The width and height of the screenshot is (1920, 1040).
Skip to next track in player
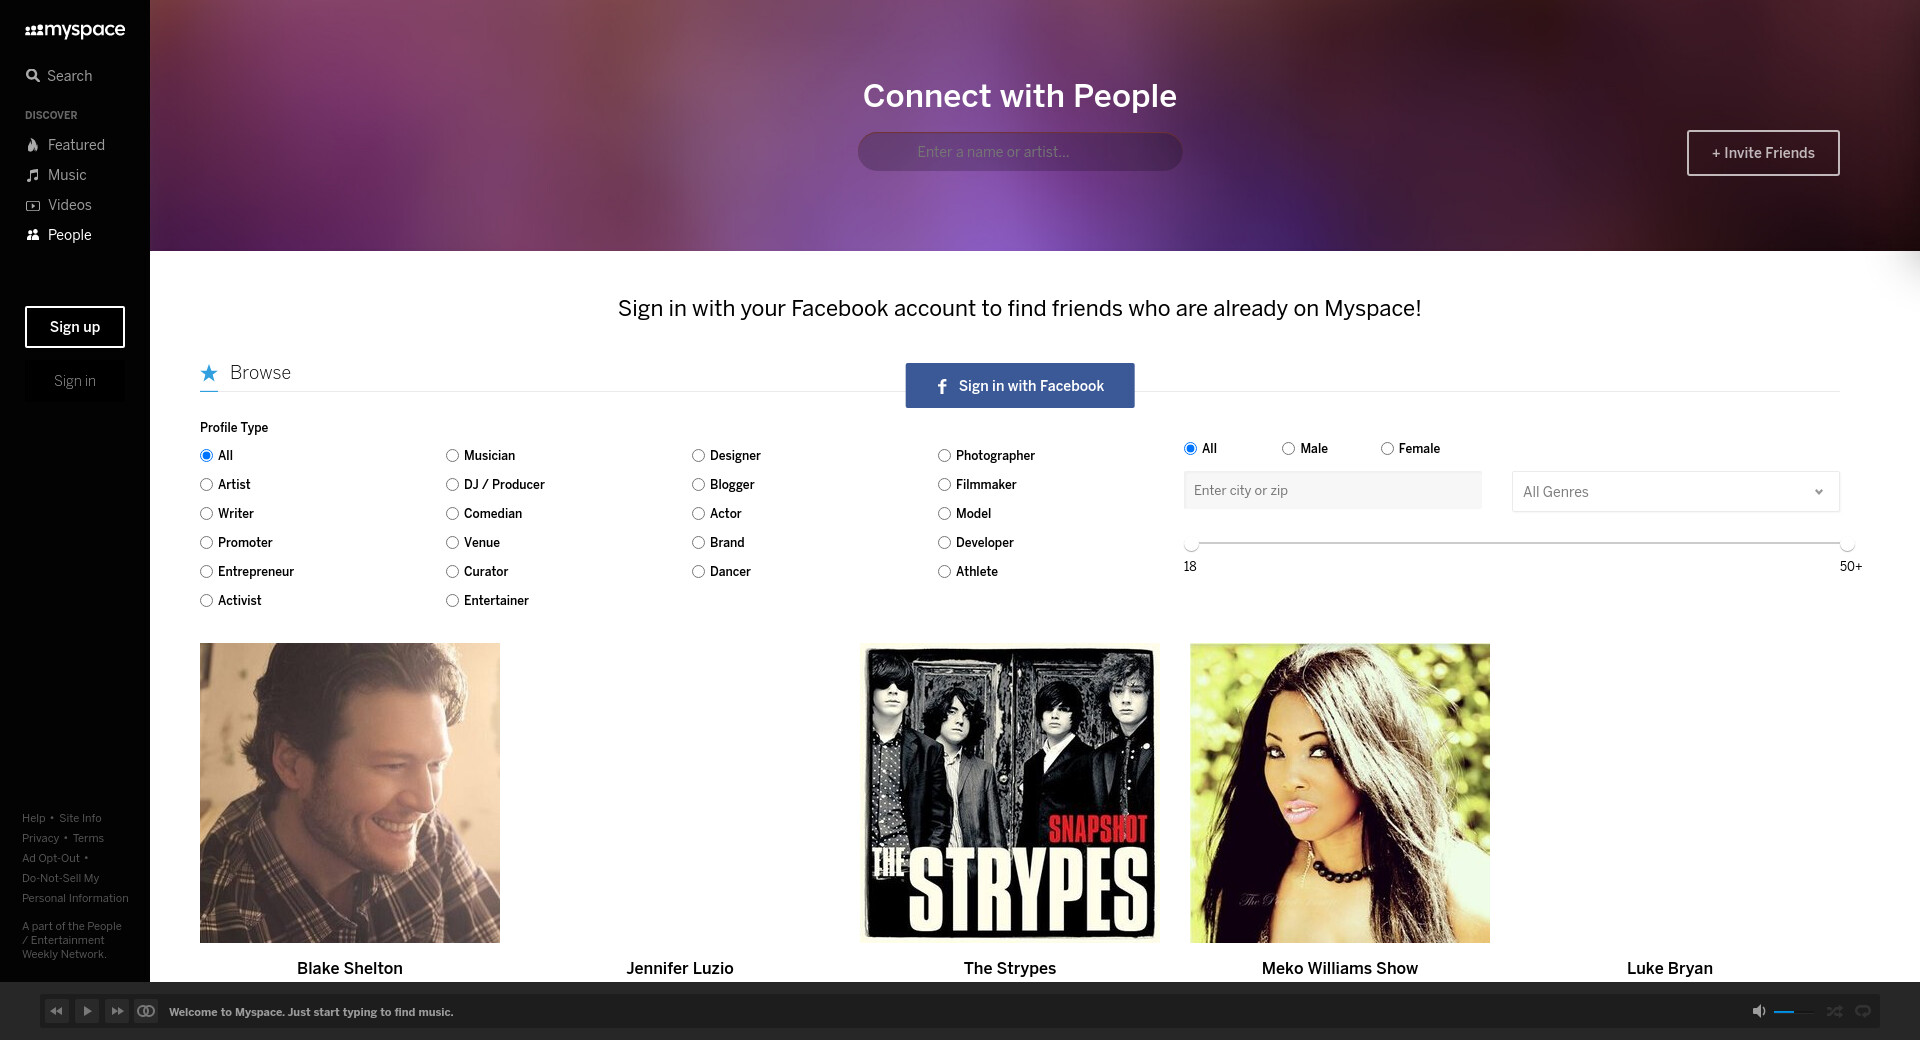[x=117, y=1011]
